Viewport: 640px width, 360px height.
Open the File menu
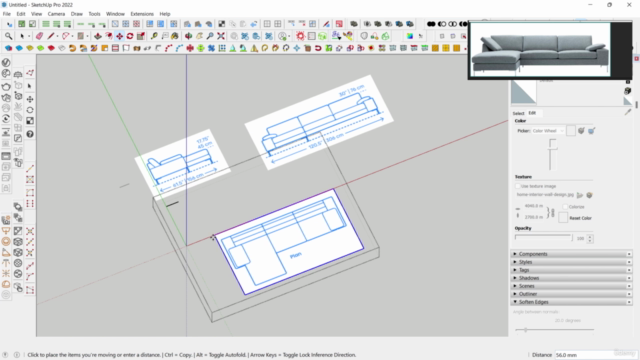(x=7, y=14)
